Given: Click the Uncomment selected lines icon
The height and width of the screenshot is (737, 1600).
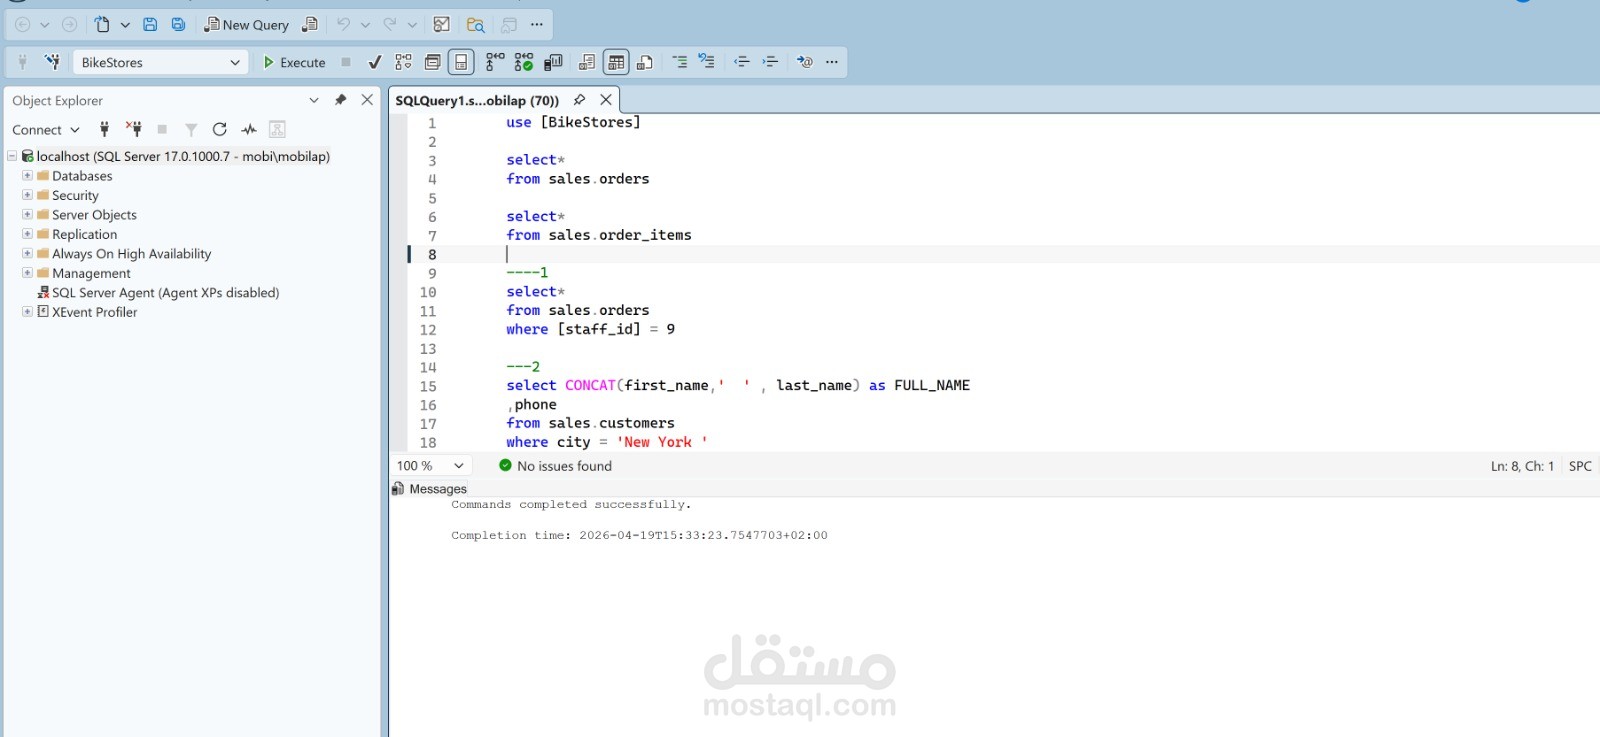Looking at the screenshot, I should [x=706, y=62].
